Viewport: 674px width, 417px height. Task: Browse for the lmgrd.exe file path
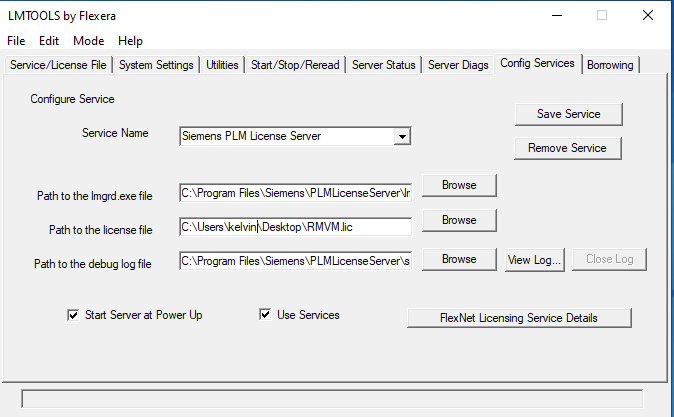[459, 185]
